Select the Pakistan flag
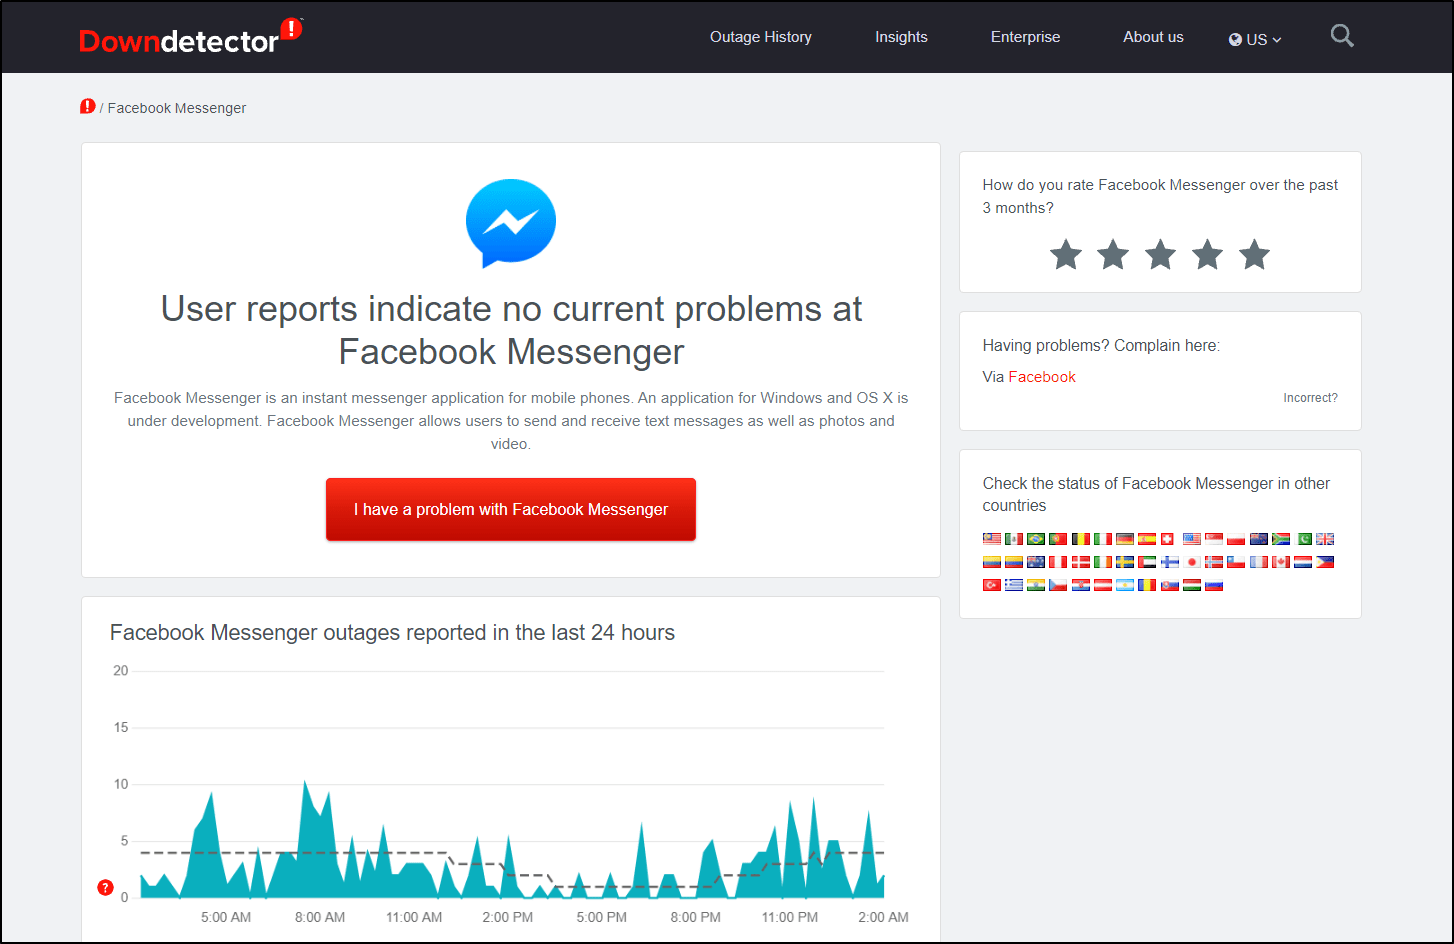 [1303, 539]
